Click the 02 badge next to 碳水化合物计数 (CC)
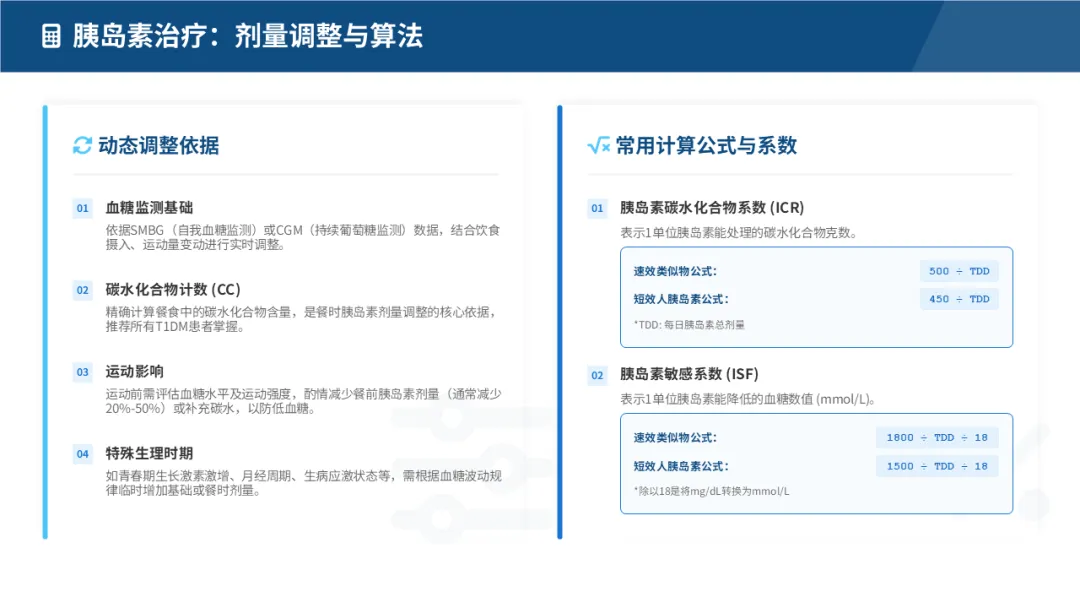 click(83, 290)
